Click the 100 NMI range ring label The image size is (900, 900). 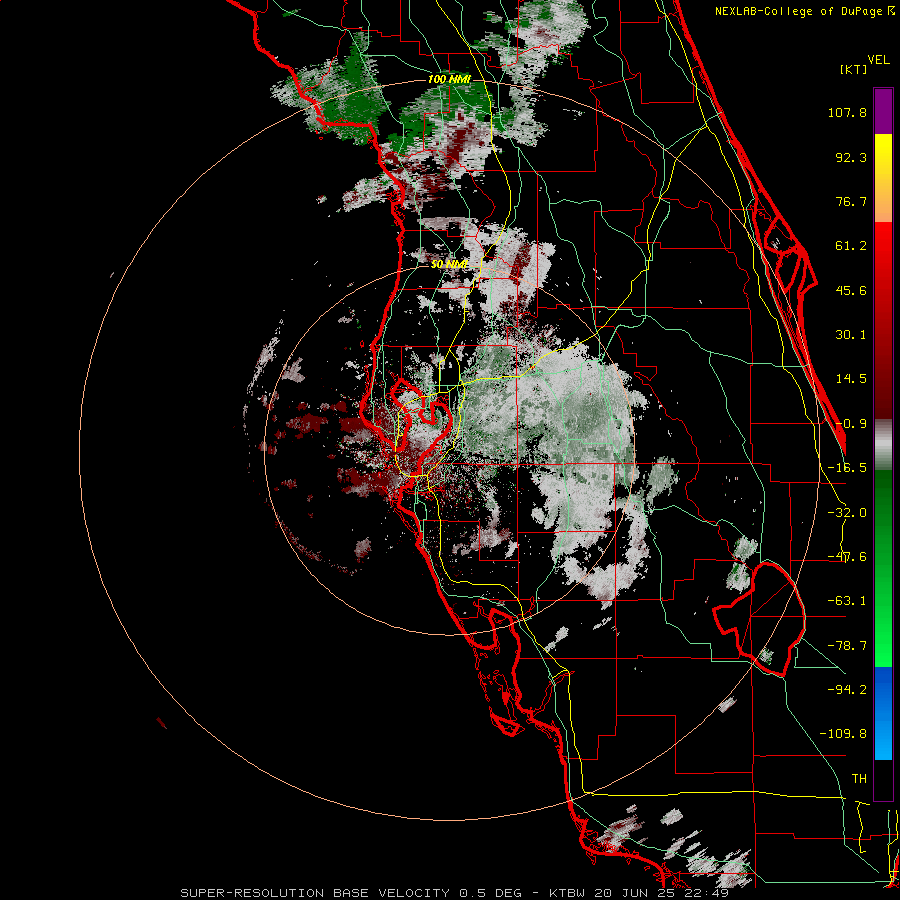point(449,79)
